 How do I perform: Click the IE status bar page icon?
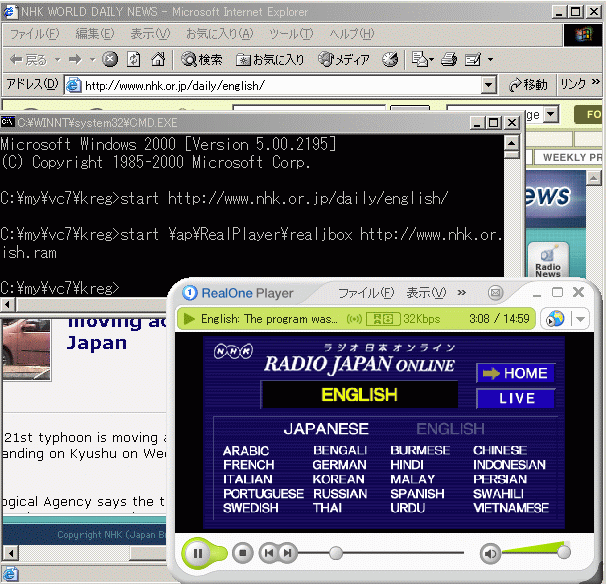coord(10,574)
